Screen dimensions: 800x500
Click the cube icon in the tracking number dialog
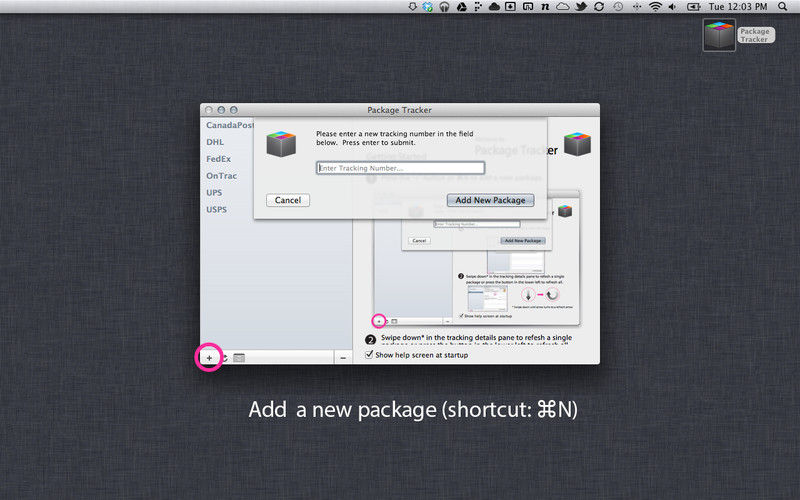click(x=281, y=144)
